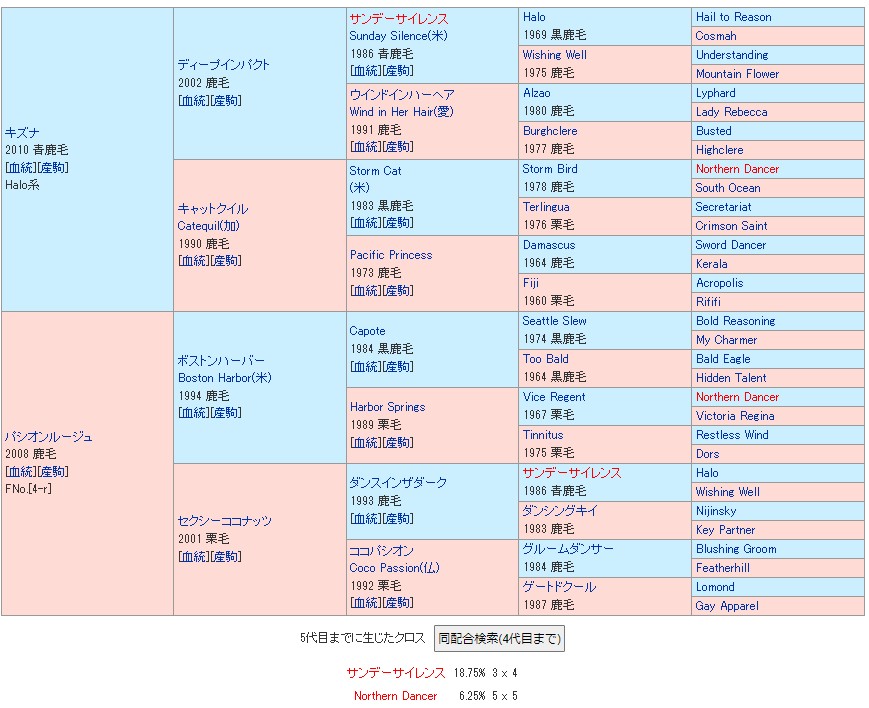Open the ディープインパクト sire link

point(224,64)
